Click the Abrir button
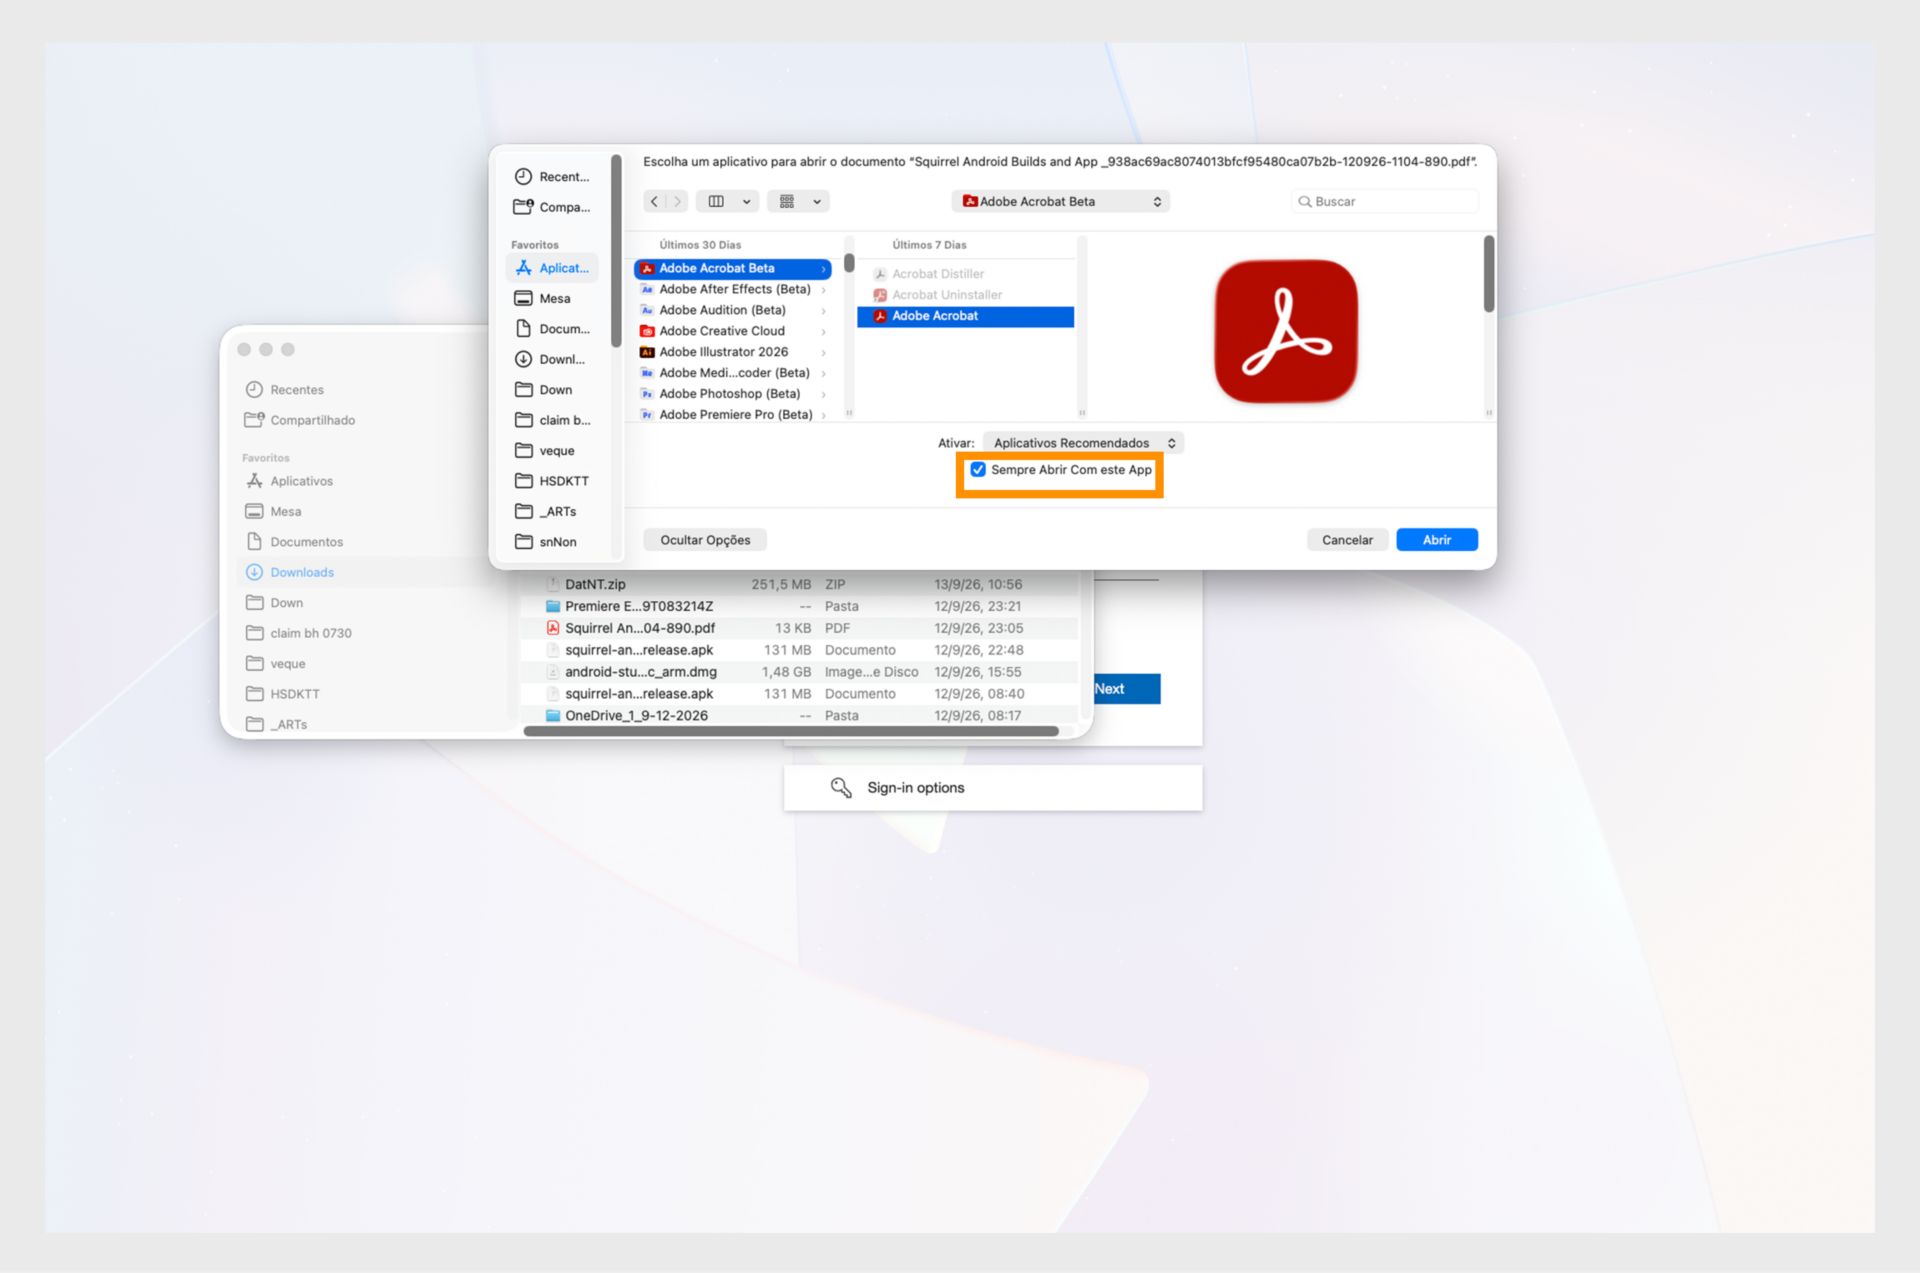Screen dimensions: 1920x1273 (1436, 540)
